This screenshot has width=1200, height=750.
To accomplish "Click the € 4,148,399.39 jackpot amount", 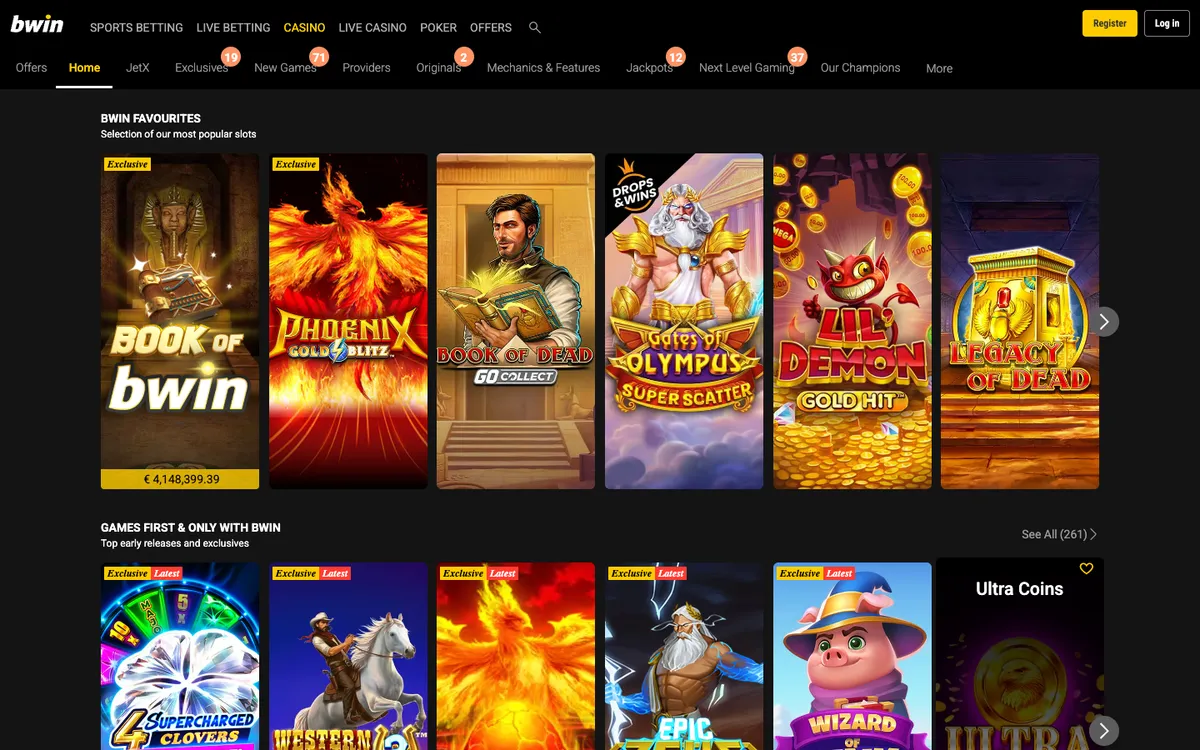I will coord(181,479).
